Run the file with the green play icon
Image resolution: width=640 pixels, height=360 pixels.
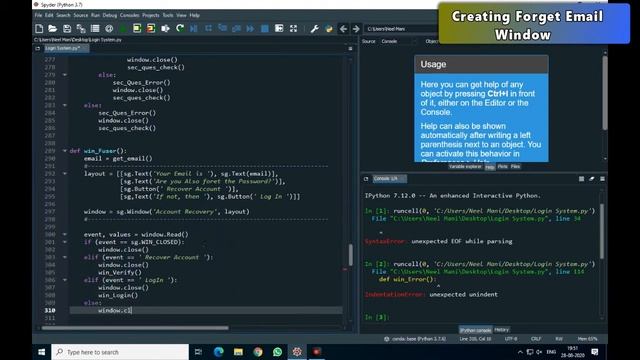[x=123, y=29]
